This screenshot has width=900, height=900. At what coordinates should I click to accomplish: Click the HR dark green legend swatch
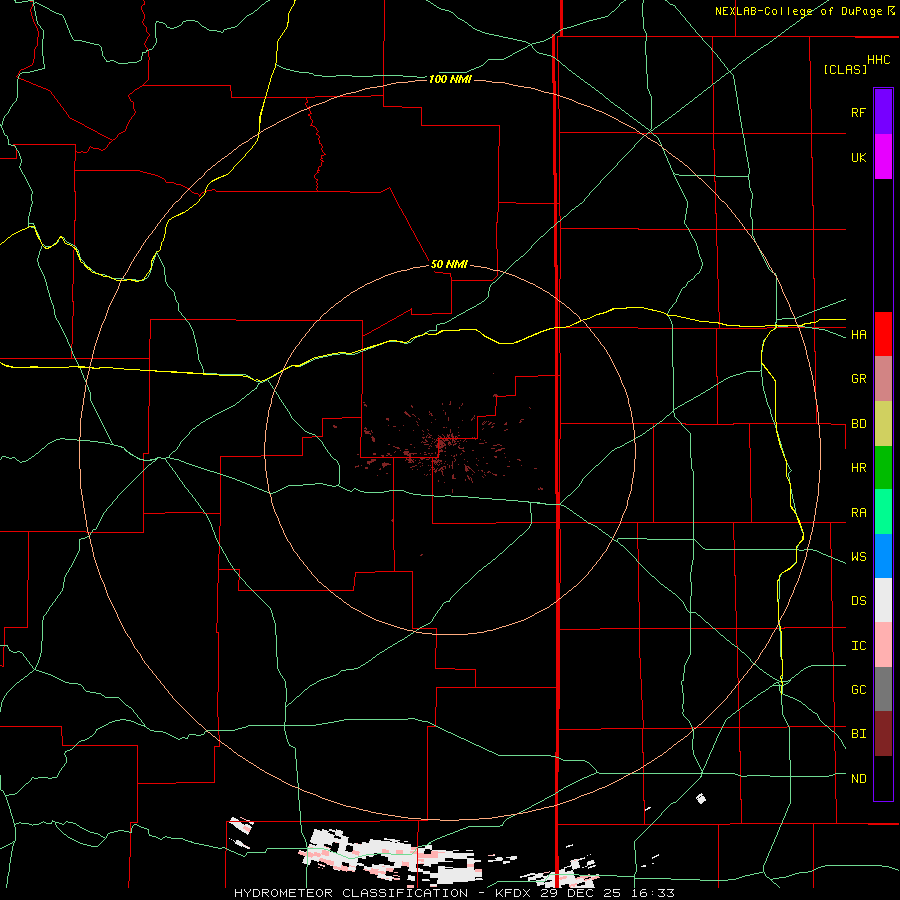pyautogui.click(x=883, y=468)
